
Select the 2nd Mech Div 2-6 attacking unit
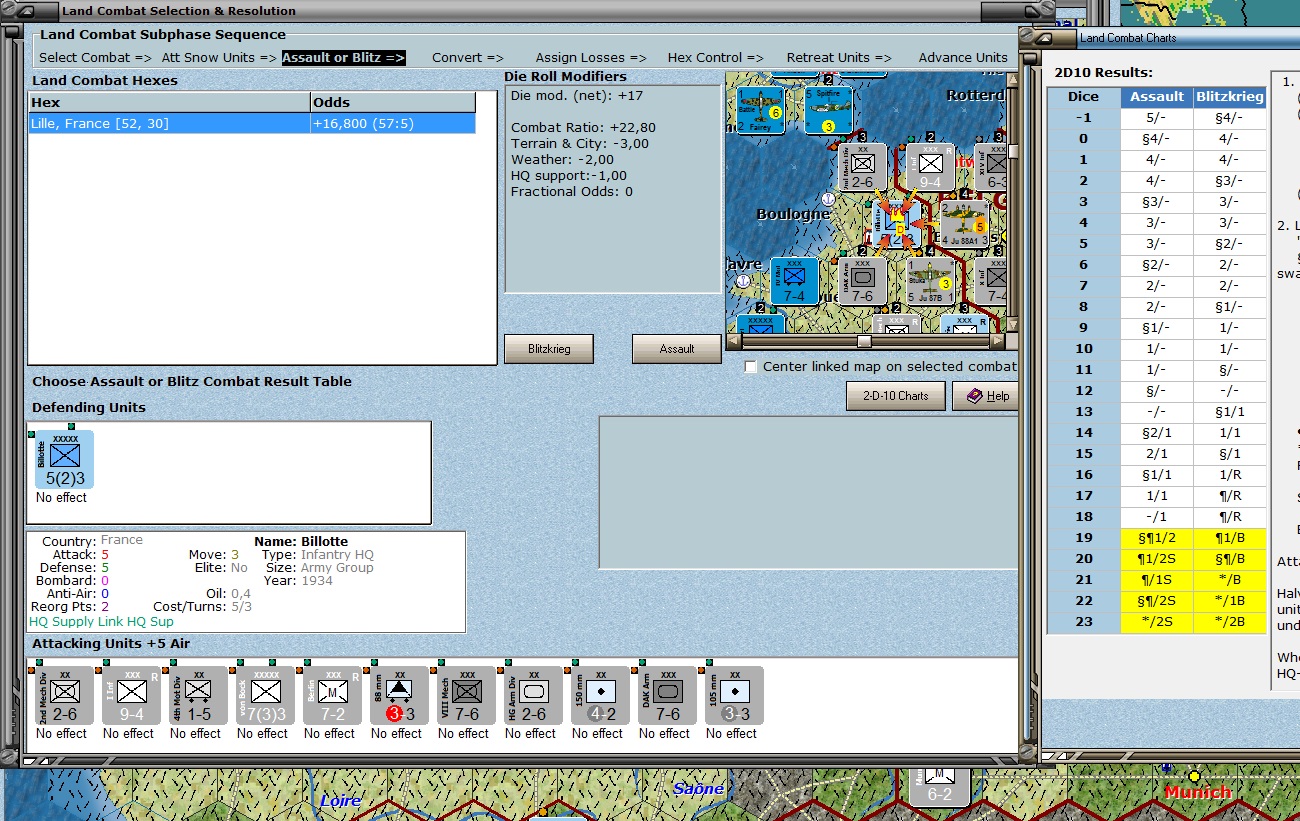coord(65,695)
